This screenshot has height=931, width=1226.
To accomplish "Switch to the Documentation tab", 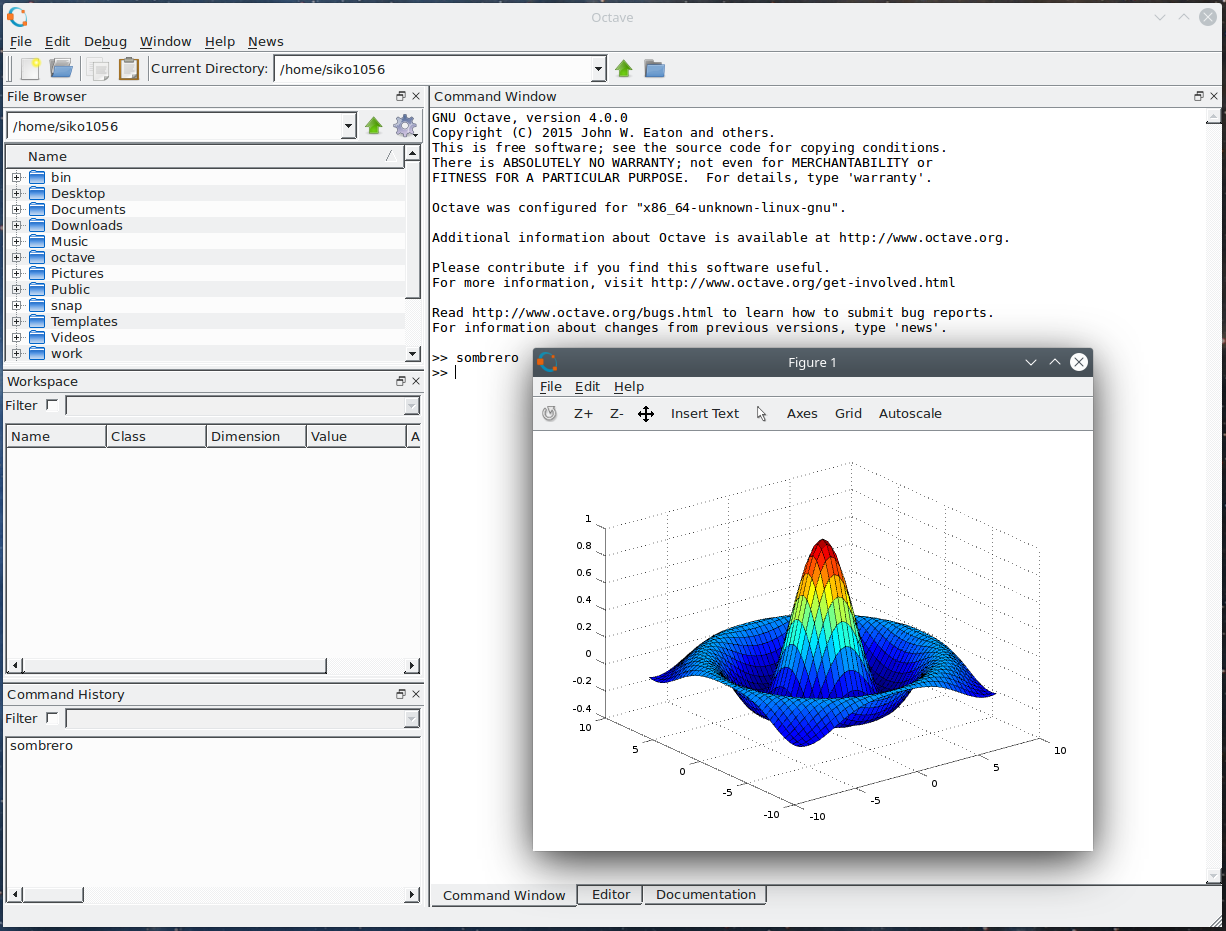I will pos(706,894).
